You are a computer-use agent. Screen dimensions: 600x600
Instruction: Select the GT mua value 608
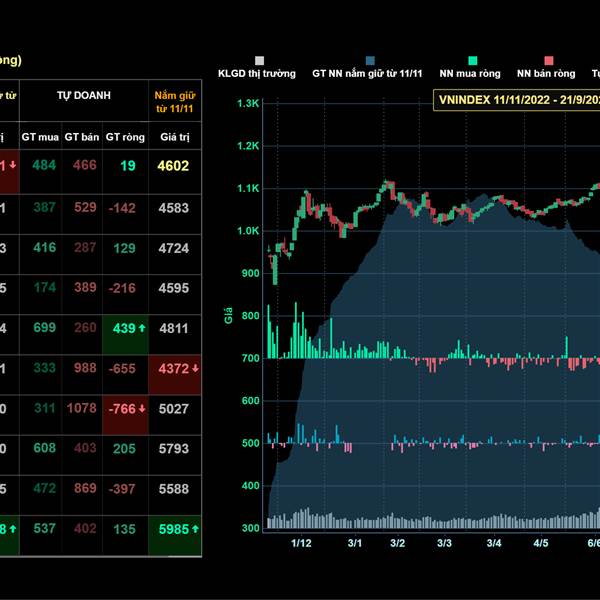pyautogui.click(x=44, y=448)
